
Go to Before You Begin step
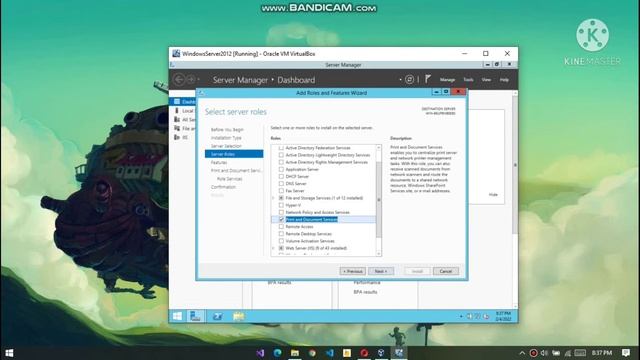point(227,129)
